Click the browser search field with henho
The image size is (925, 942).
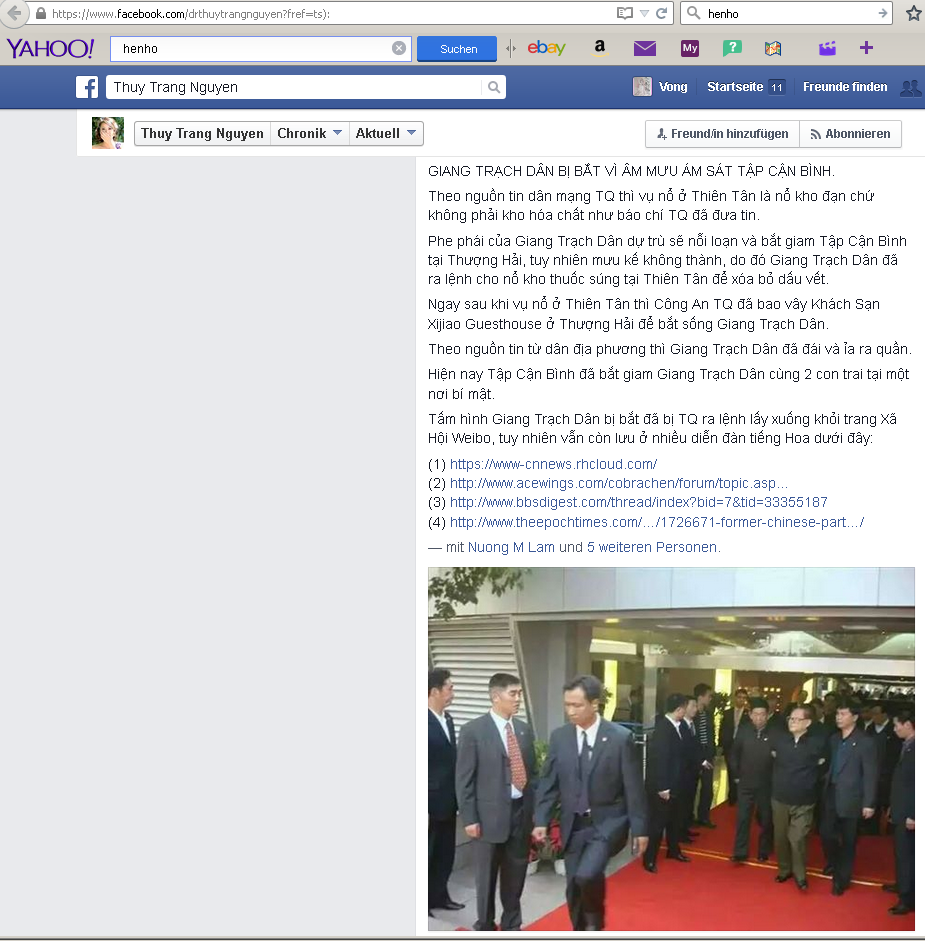788,13
